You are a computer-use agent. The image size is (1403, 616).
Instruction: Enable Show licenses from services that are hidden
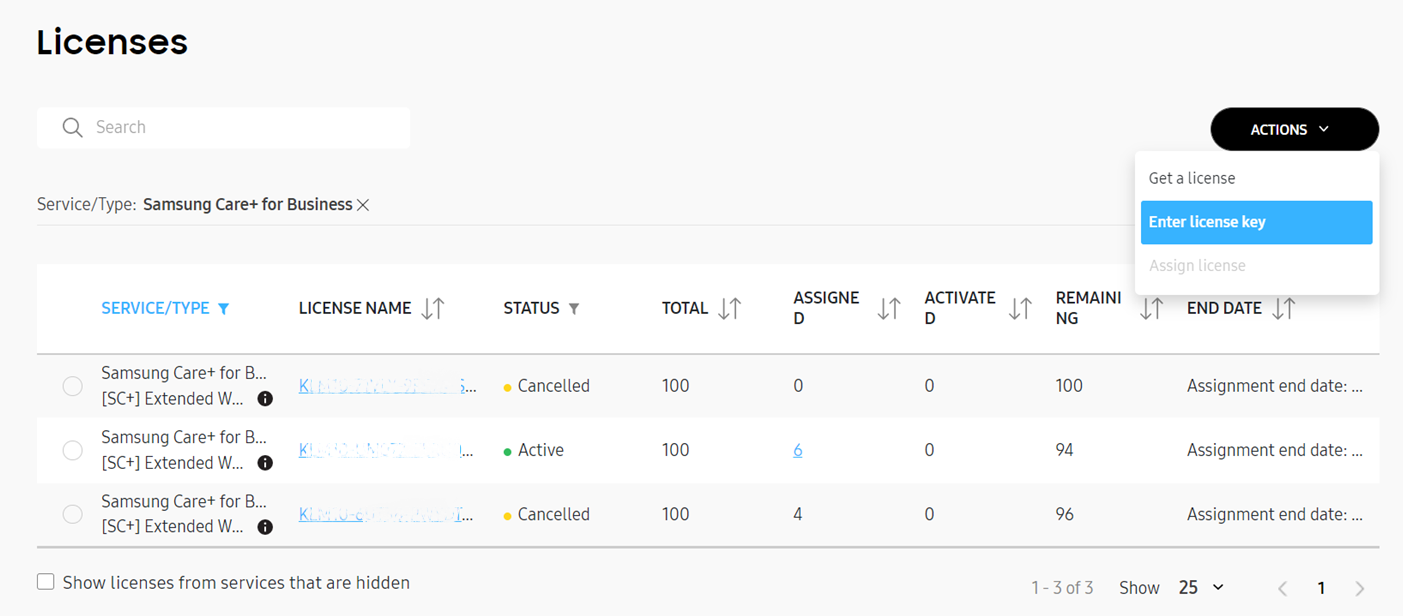(x=45, y=581)
